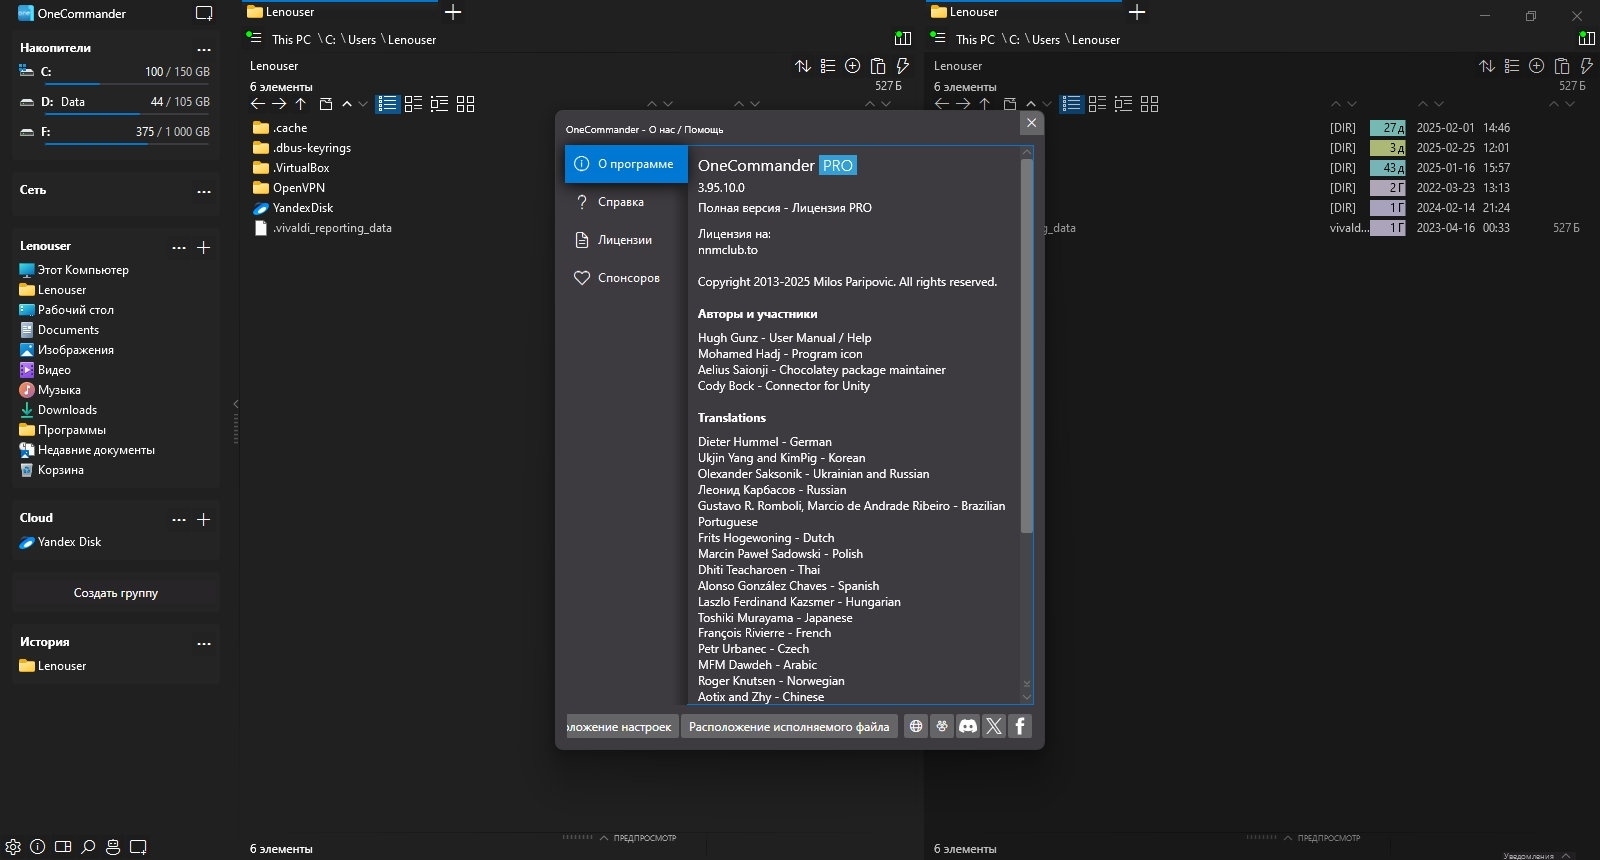Open the Лицензии tab
Viewport: 1600px width, 860px height.
tap(626, 240)
